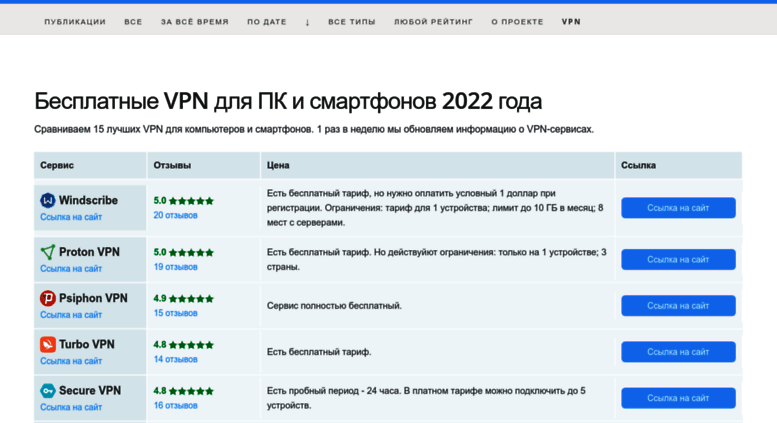Image resolution: width=777 pixels, height=423 pixels.
Task: Open the 20 отзывов reviews link
Action: point(175,215)
